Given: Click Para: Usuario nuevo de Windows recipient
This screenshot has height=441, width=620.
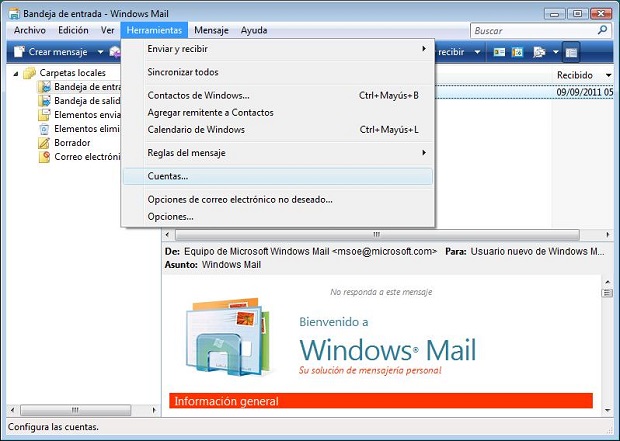Looking at the screenshot, I should coord(525,252).
